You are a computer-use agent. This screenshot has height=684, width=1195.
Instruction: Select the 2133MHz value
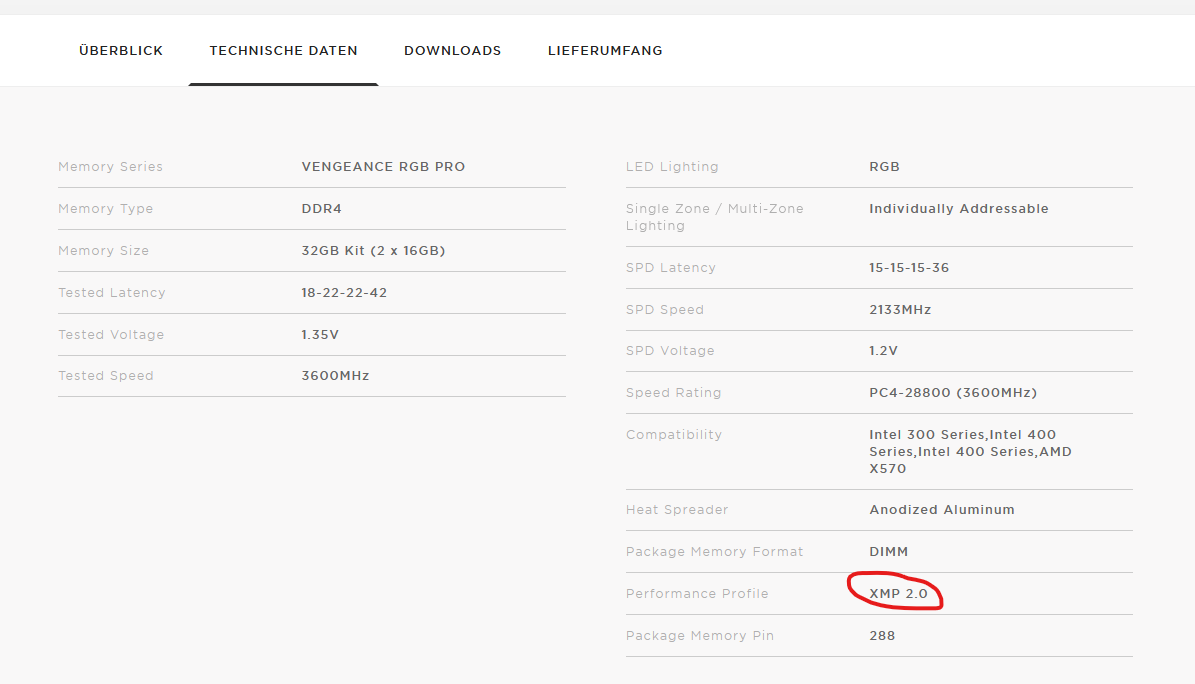pos(900,310)
